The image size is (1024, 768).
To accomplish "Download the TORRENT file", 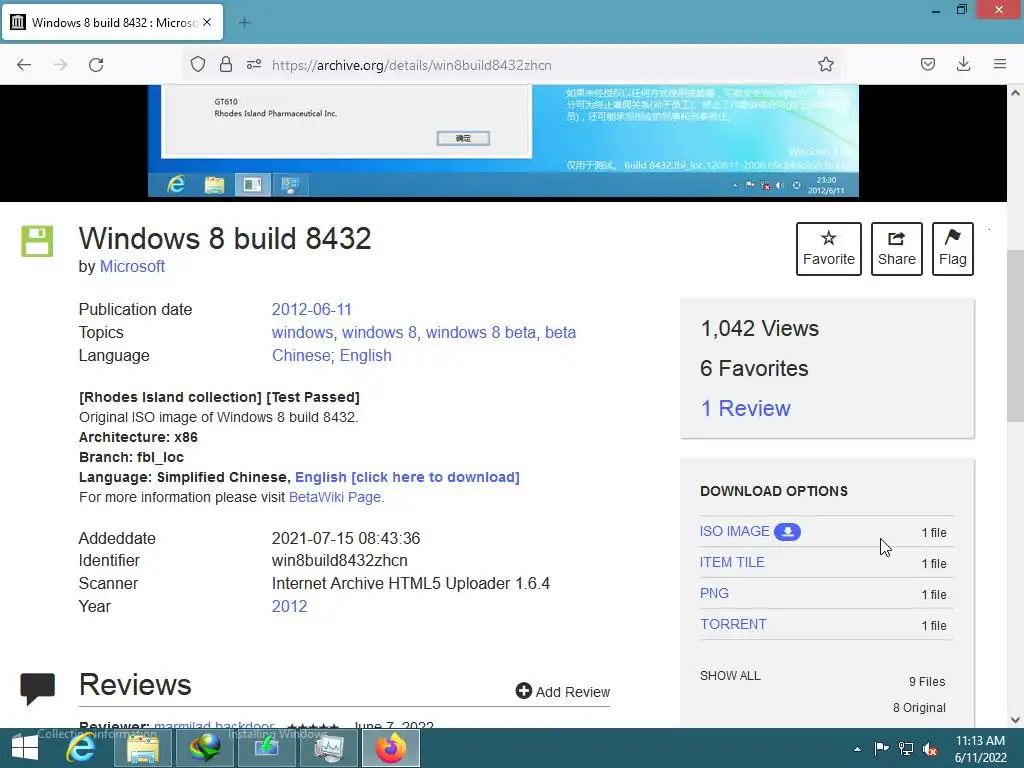I will coord(733,624).
